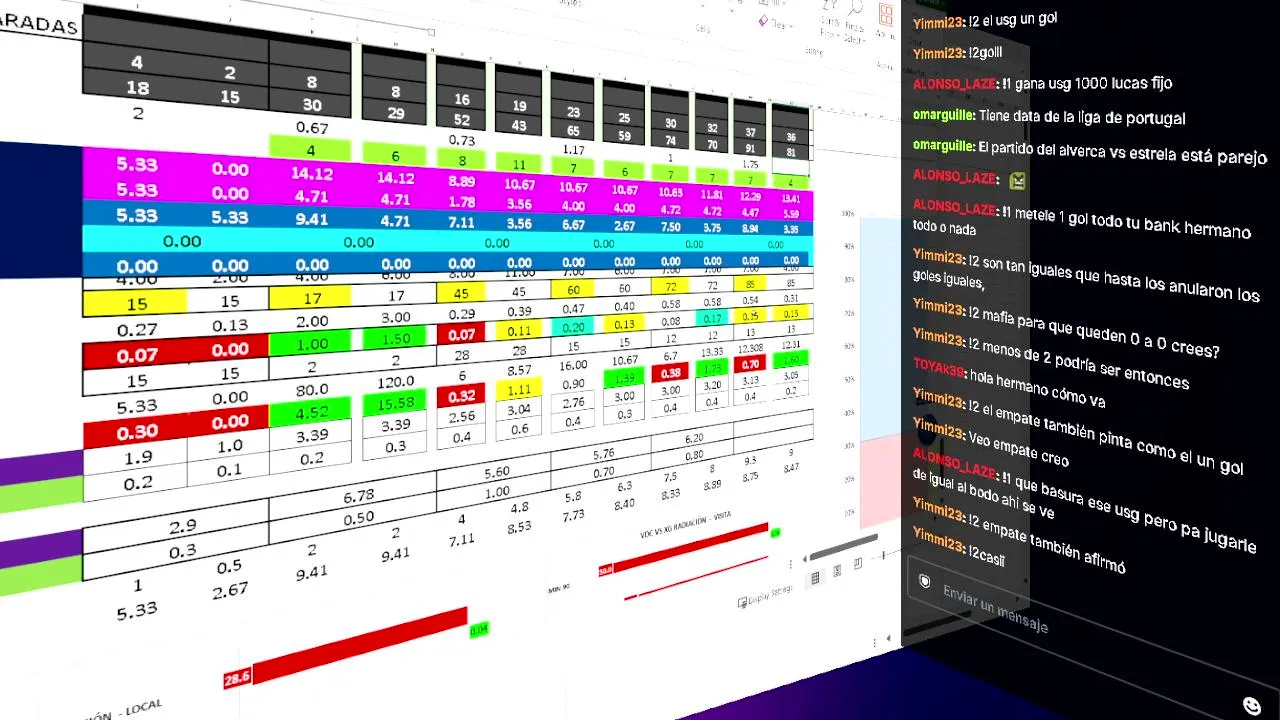The width and height of the screenshot is (1280, 720).
Task: Select the green cell with 1.50
Action: point(395,340)
